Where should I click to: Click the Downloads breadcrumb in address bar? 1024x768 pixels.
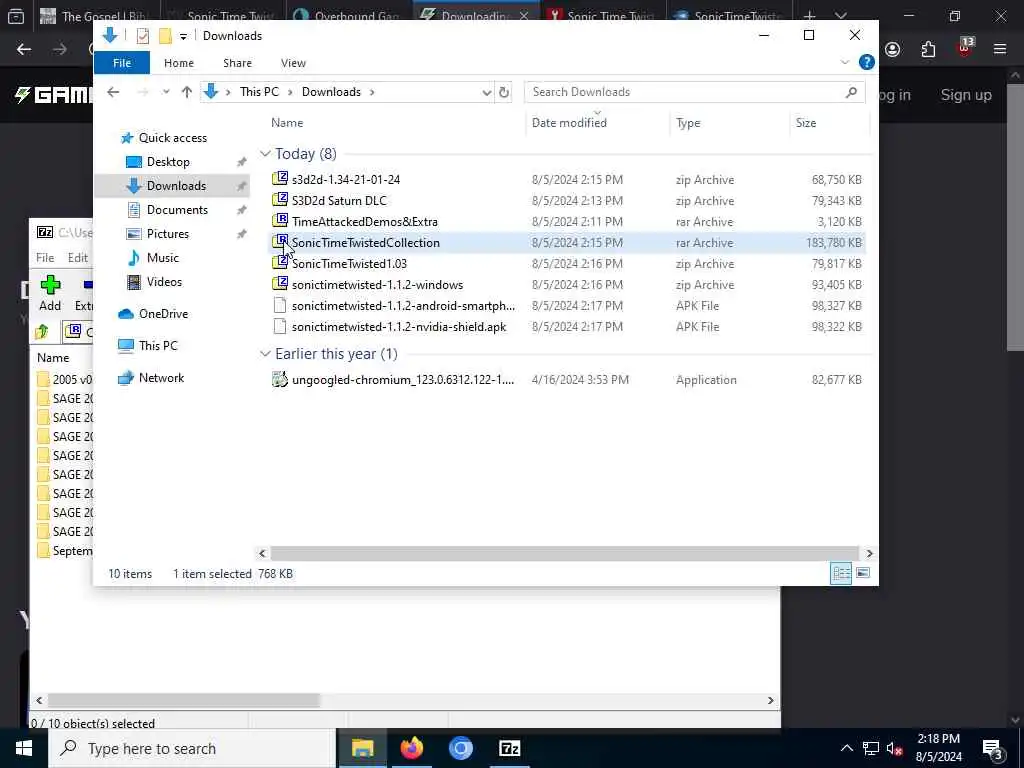(331, 92)
